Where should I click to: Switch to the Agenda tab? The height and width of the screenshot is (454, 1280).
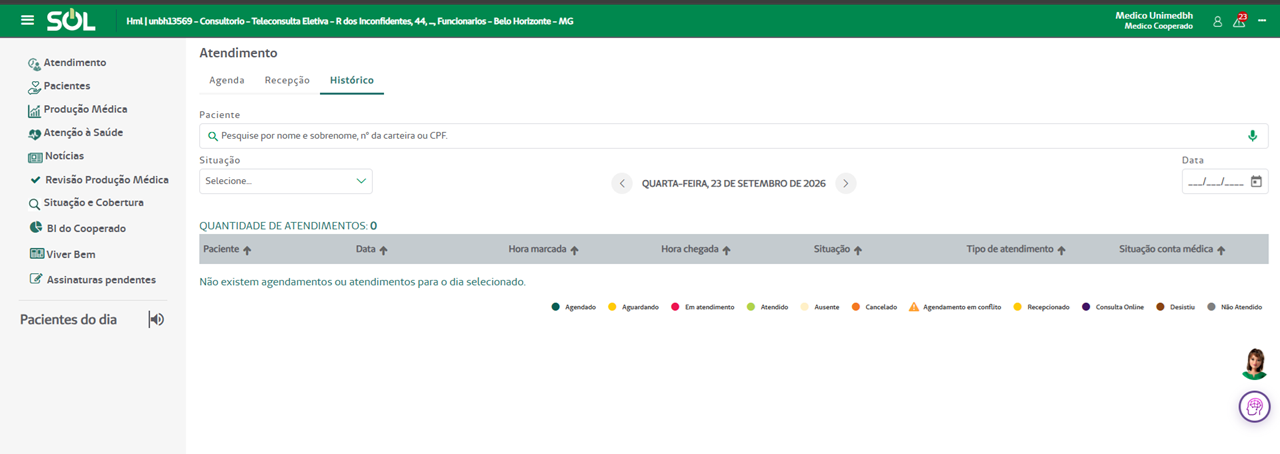click(227, 80)
